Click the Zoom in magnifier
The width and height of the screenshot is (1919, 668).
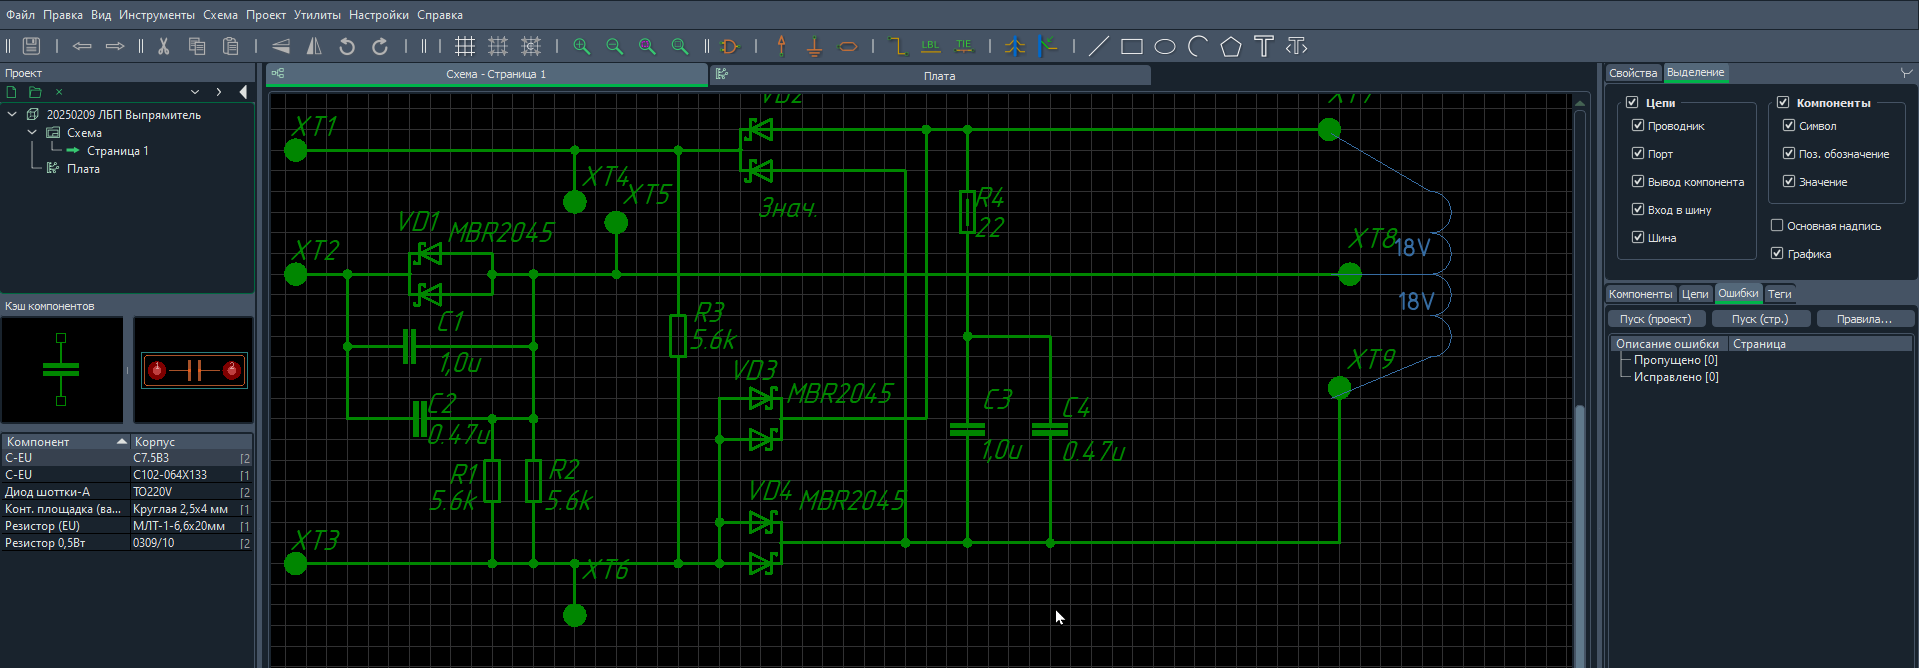click(581, 46)
